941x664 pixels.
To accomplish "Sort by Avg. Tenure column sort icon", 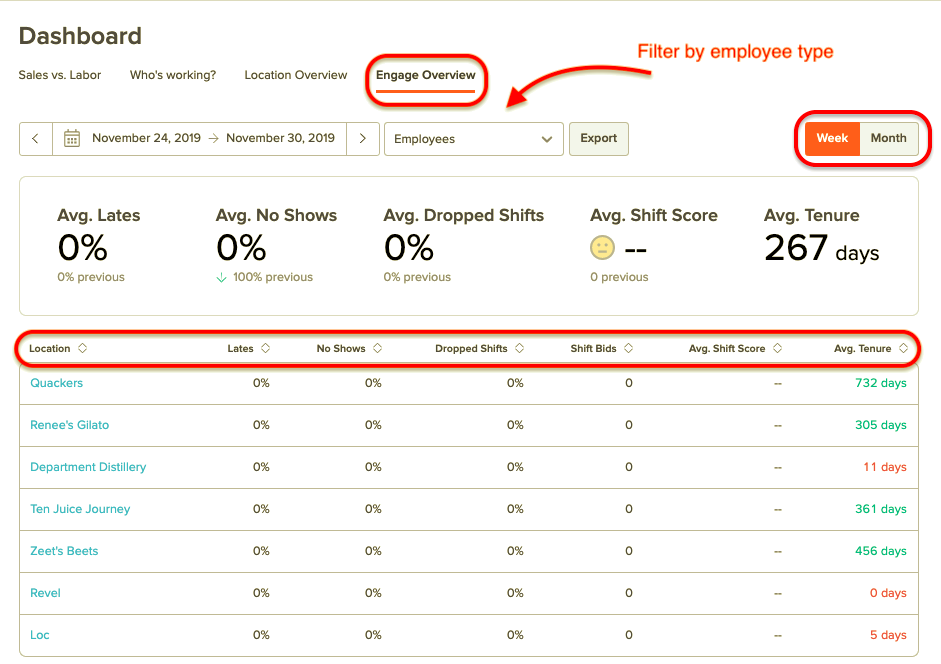I will coord(904,349).
